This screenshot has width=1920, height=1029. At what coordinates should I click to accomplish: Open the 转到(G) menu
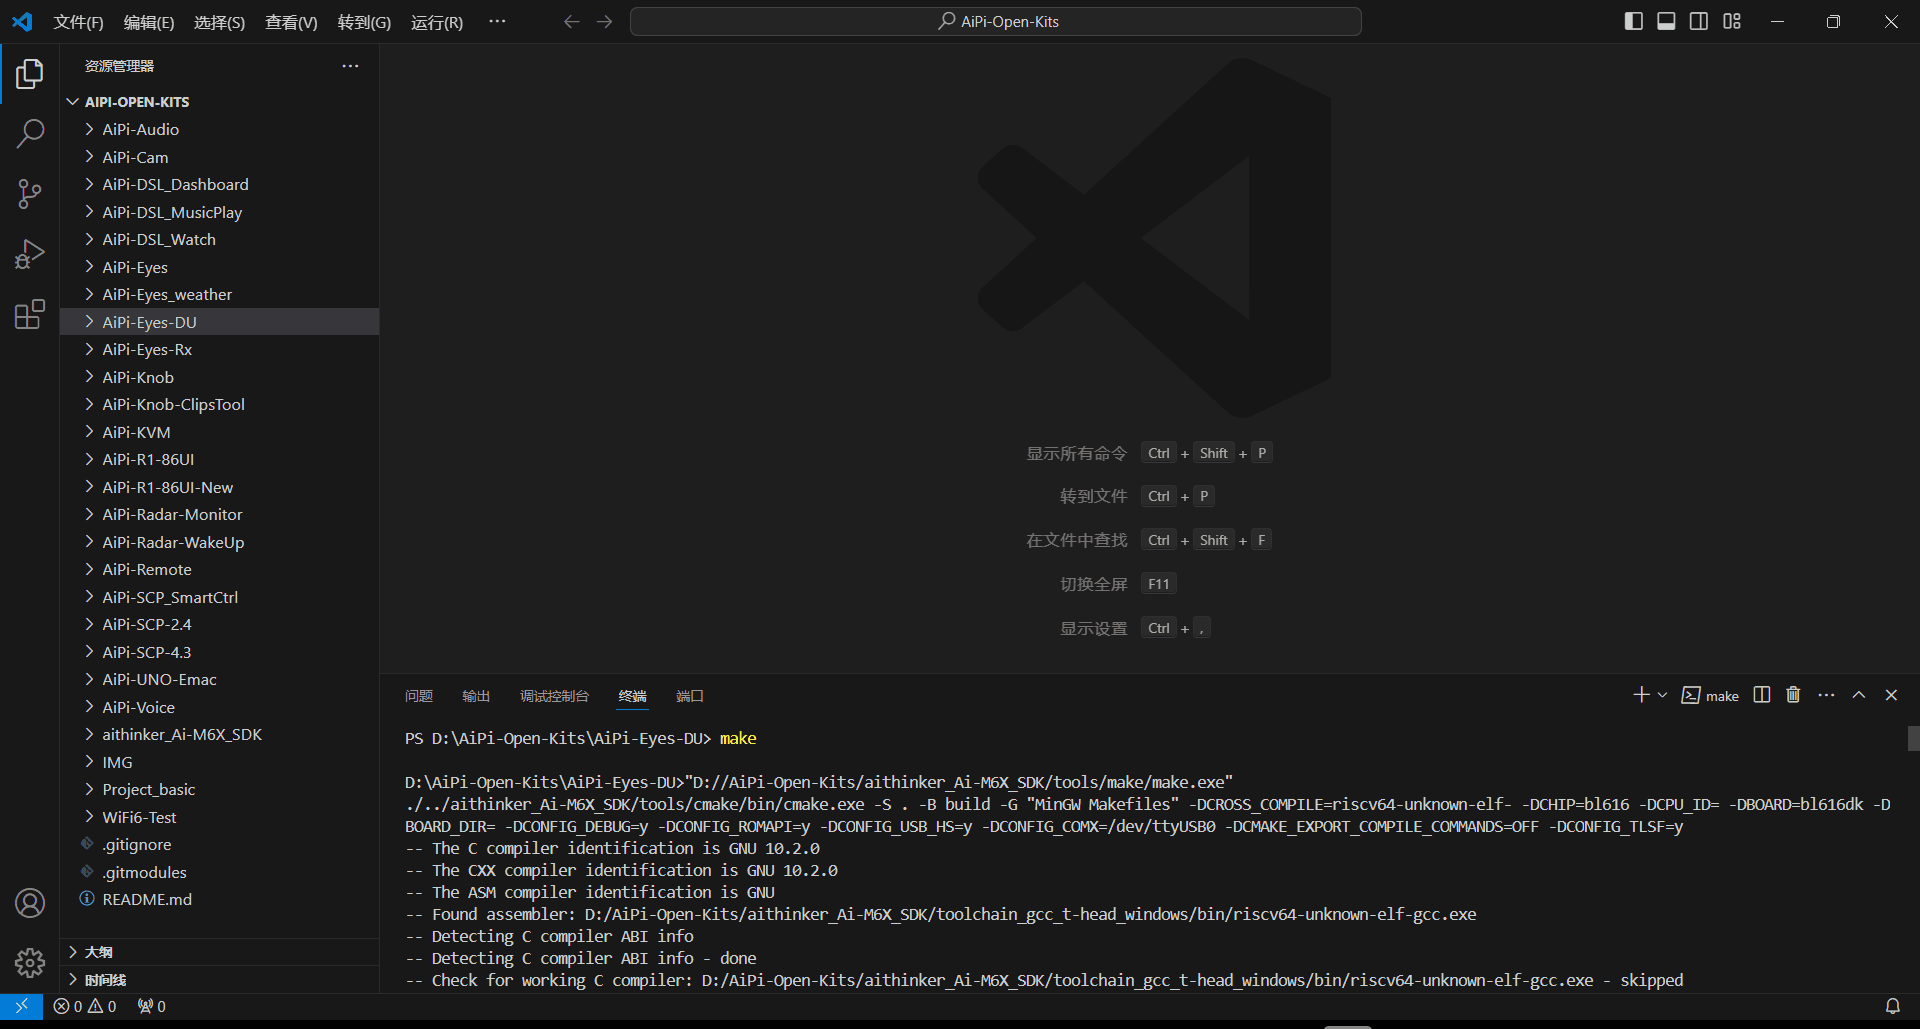(364, 22)
